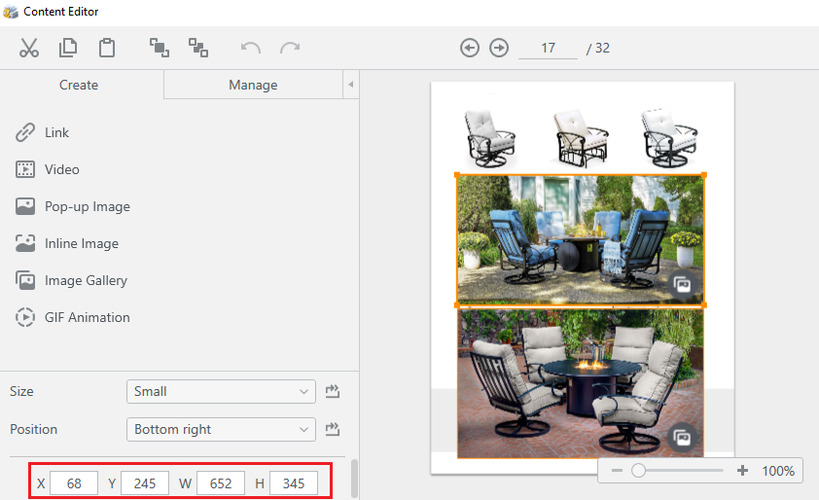Apply Position setting to all icon
Image resolution: width=819 pixels, height=500 pixels.
coord(333,429)
